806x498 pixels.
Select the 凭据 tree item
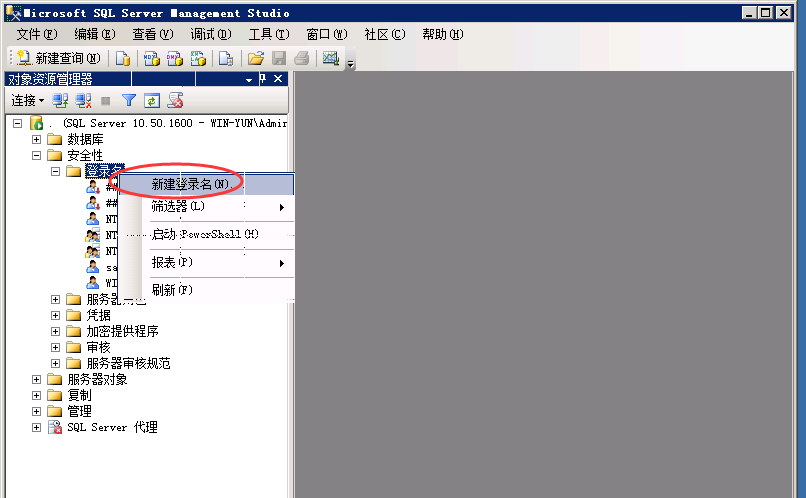pyautogui.click(x=98, y=315)
